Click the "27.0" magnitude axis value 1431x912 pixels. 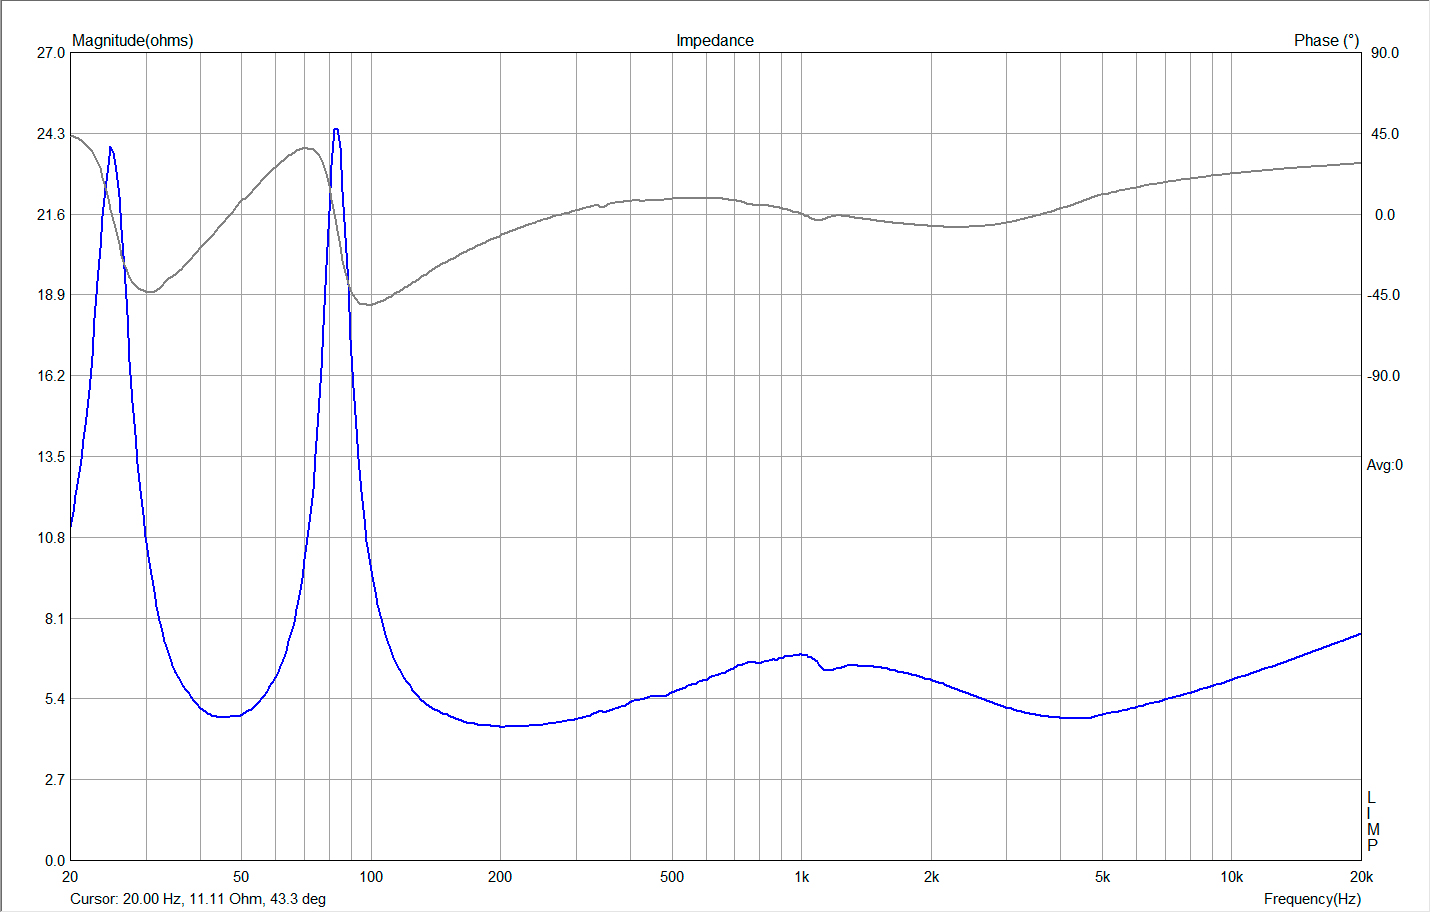(51, 53)
